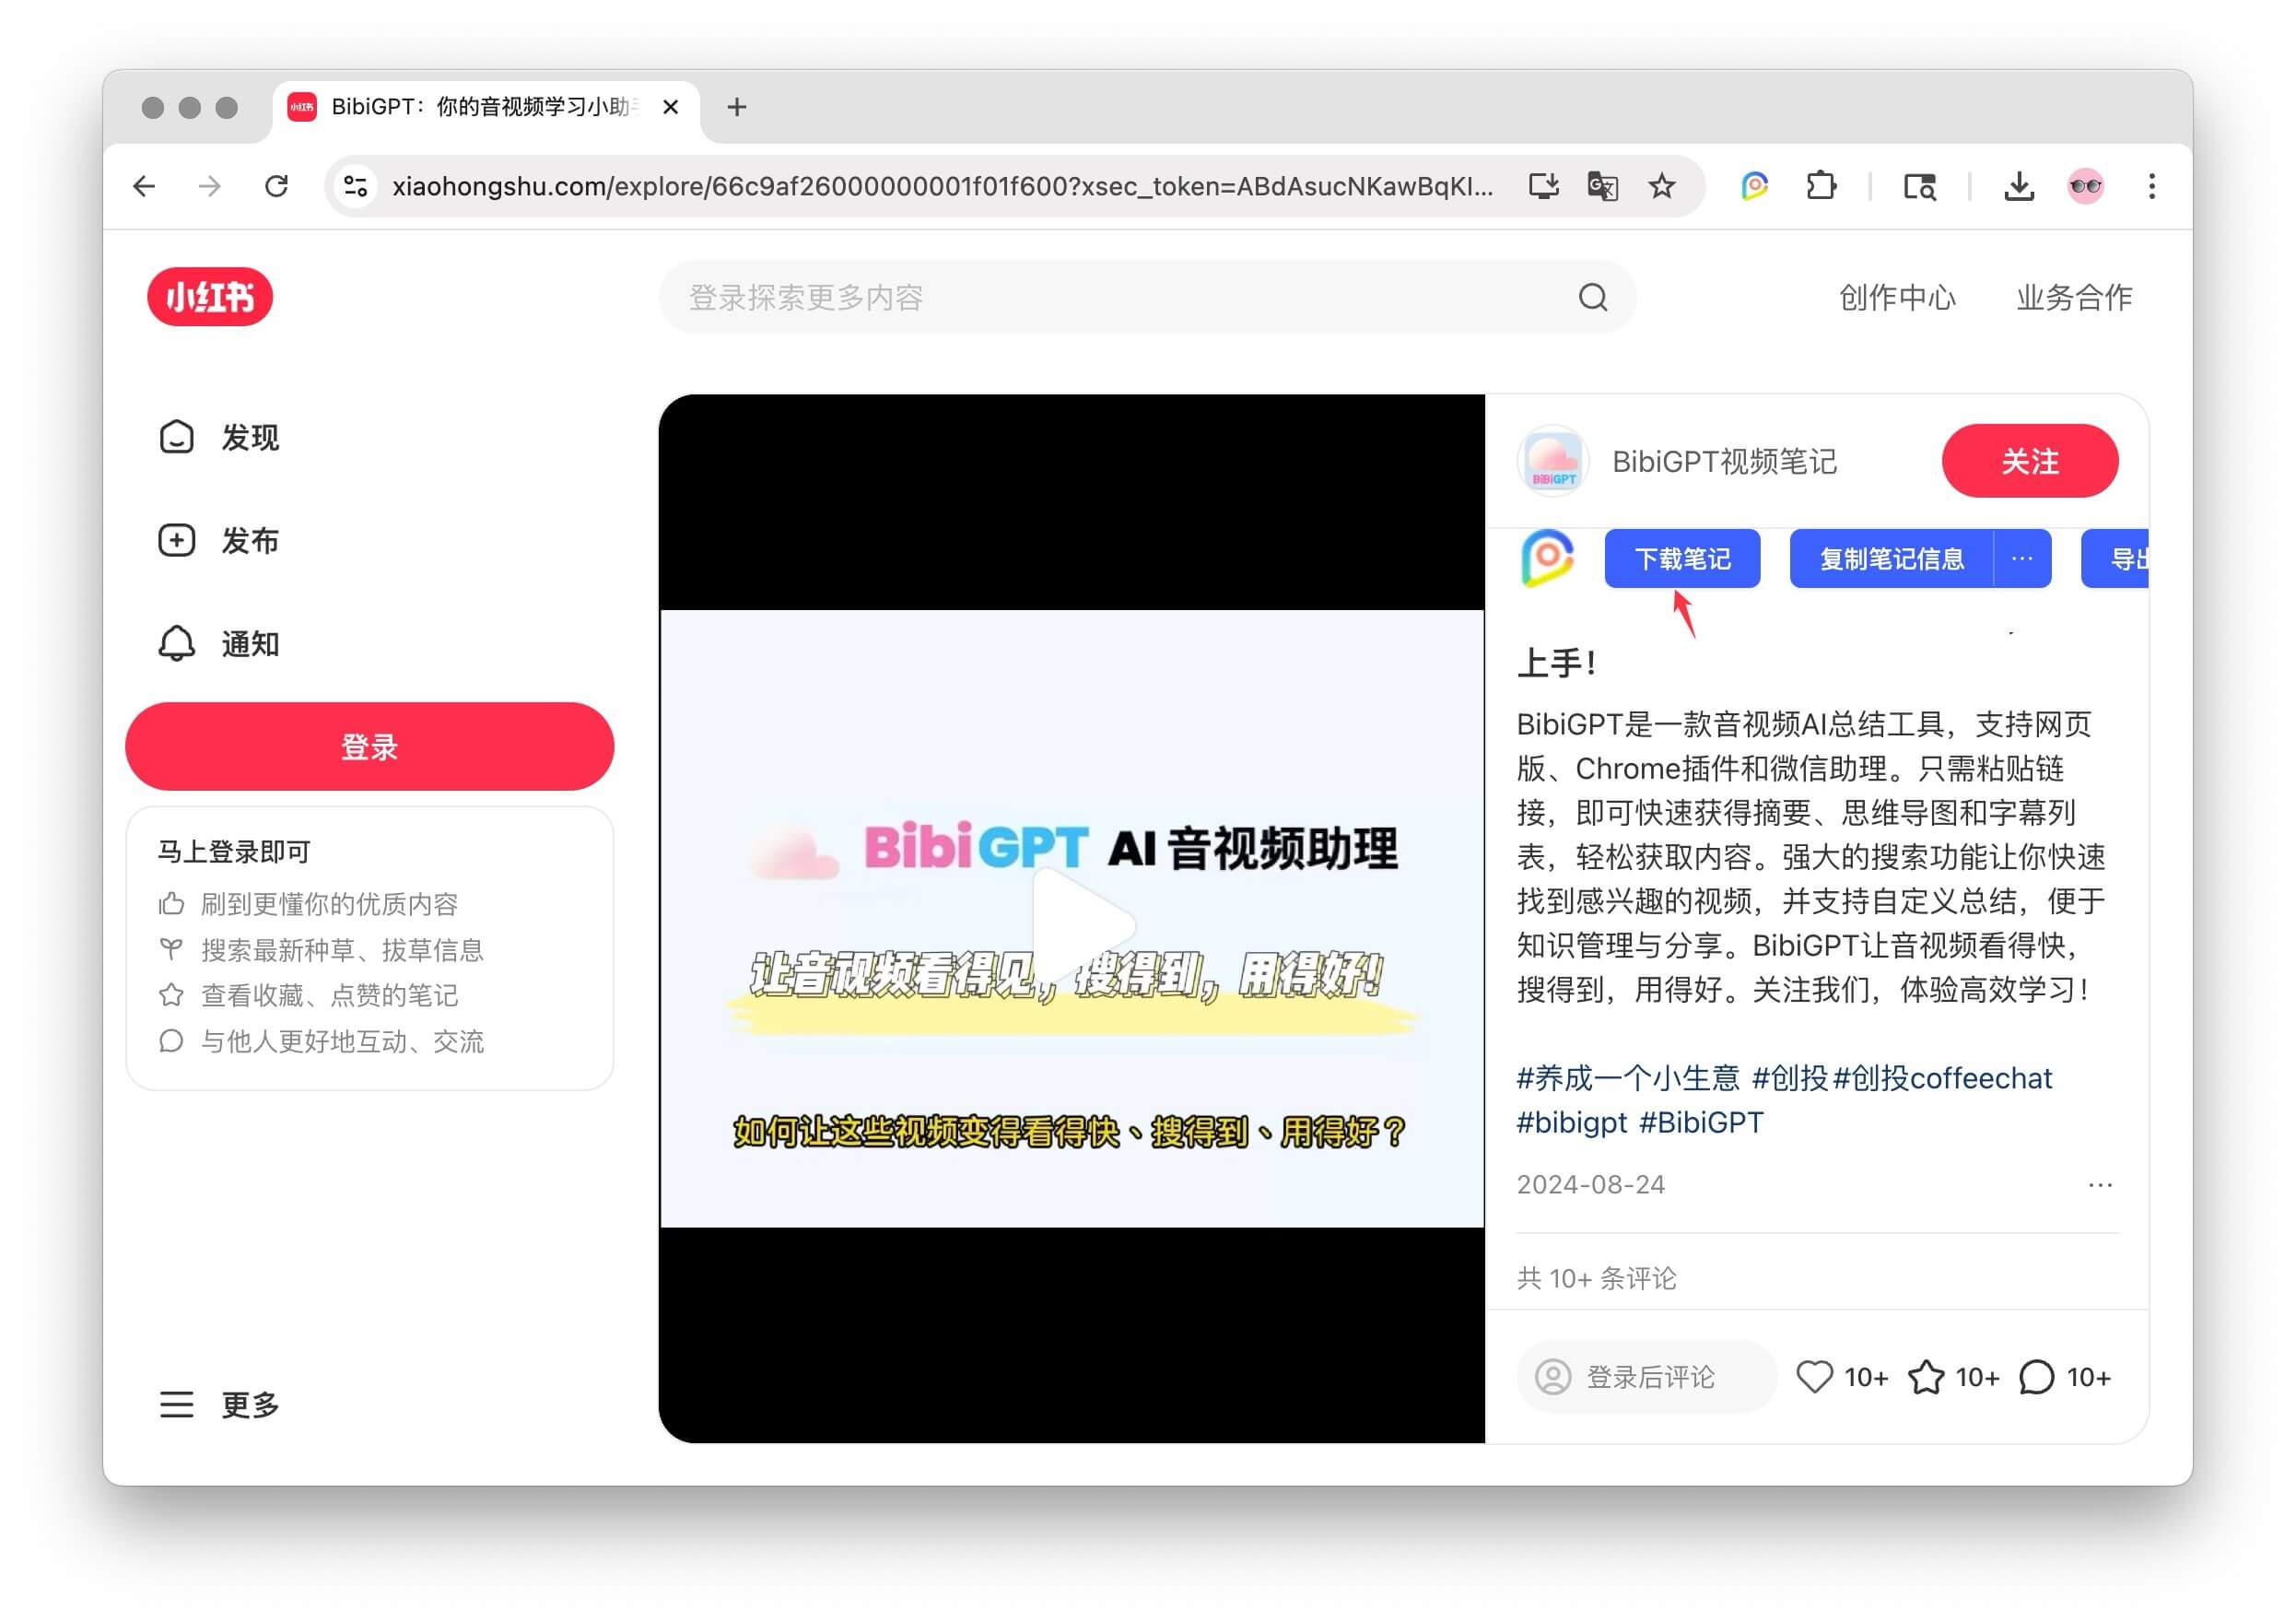Favorite the note with star icon
Screen dimensions: 2296x1622
point(1926,1377)
